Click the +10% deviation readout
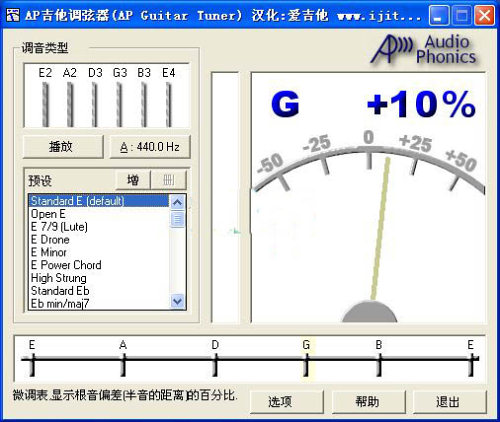Viewport: 500px width, 422px height. (421, 104)
